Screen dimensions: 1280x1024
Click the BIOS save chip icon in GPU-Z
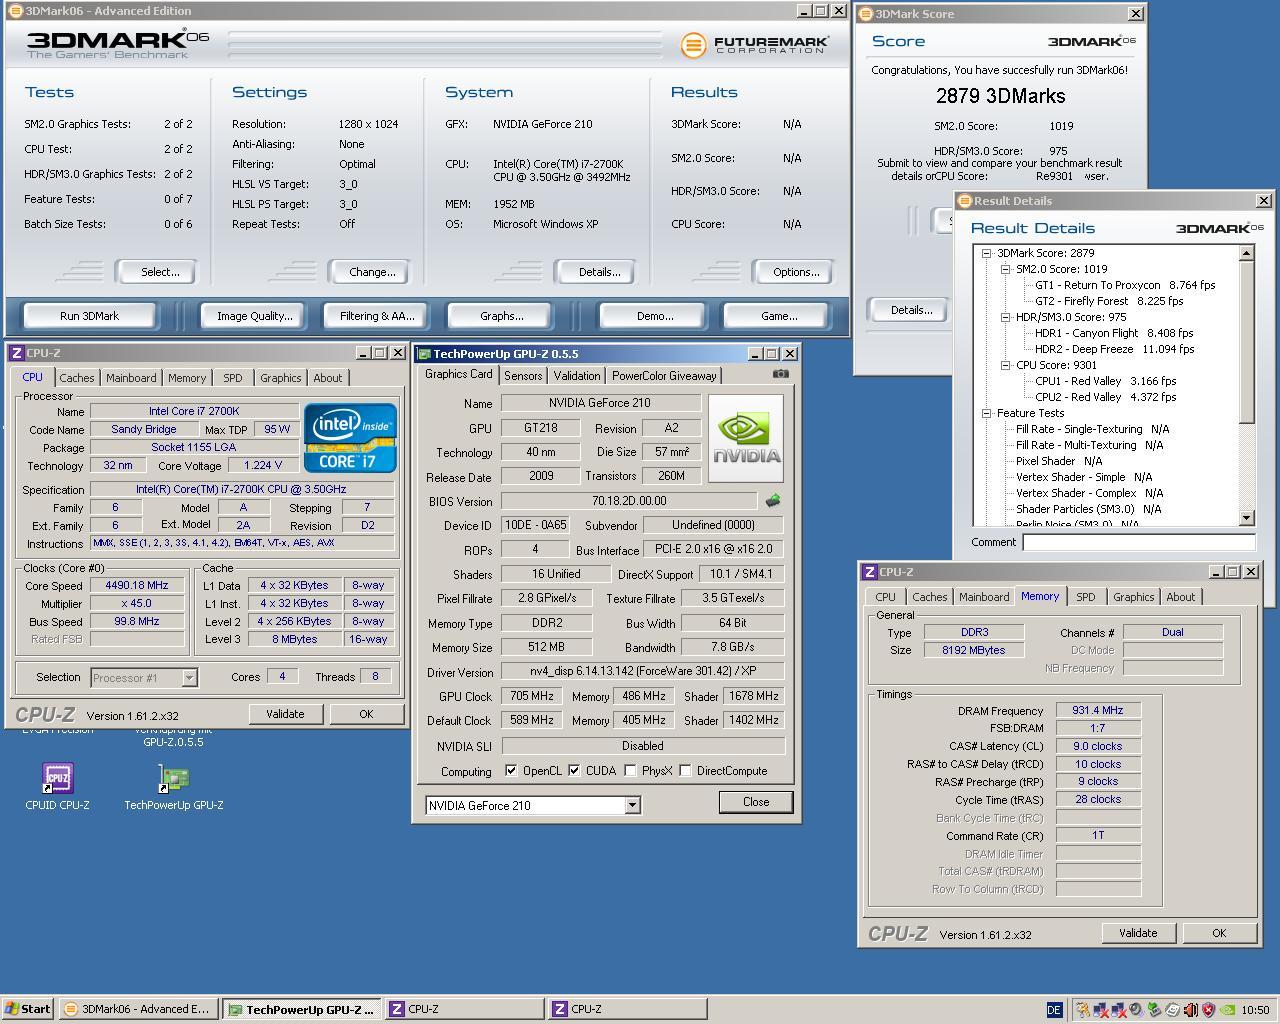coord(772,501)
